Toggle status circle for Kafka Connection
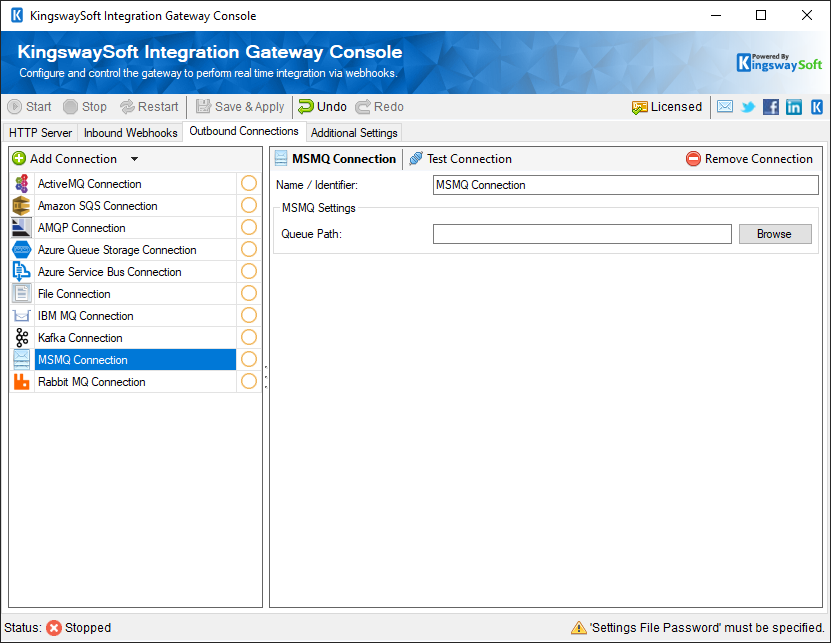The height and width of the screenshot is (643, 831). click(x=249, y=337)
